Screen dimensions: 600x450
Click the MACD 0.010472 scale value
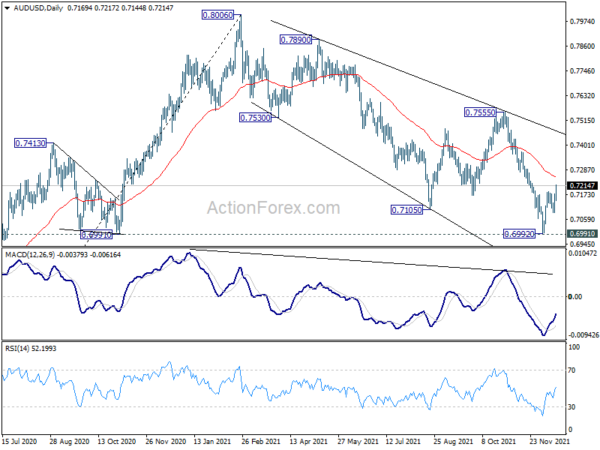[x=582, y=253]
